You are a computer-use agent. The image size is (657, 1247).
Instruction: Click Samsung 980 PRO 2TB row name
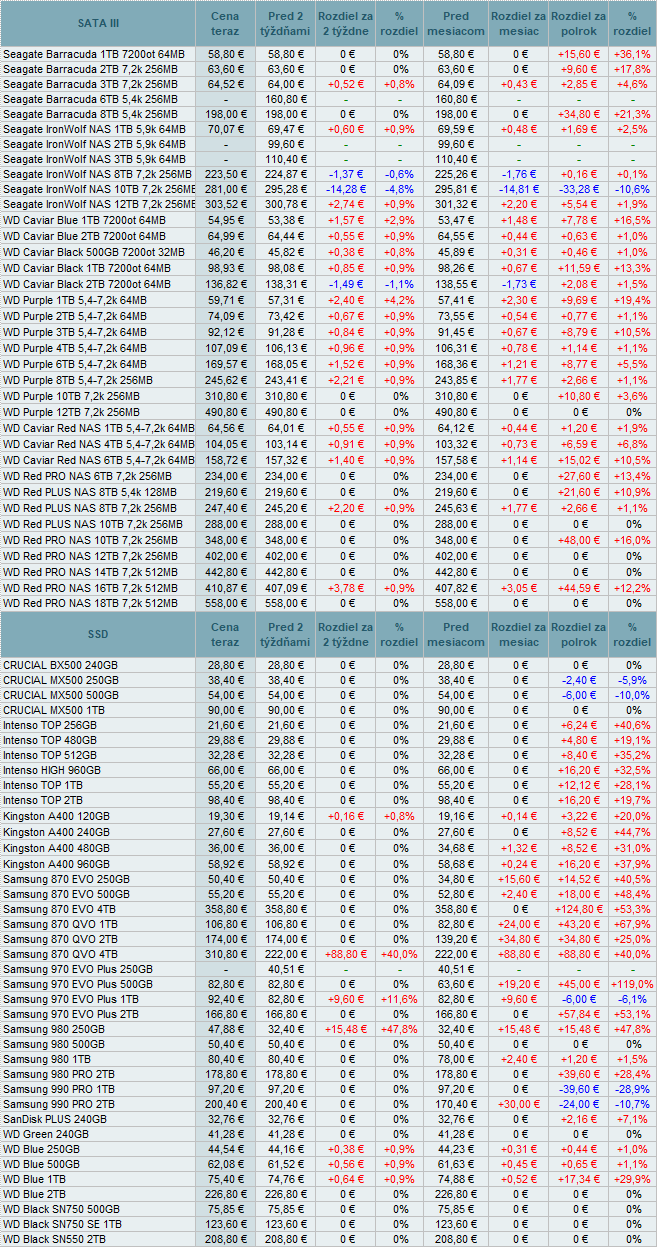tap(60, 1074)
